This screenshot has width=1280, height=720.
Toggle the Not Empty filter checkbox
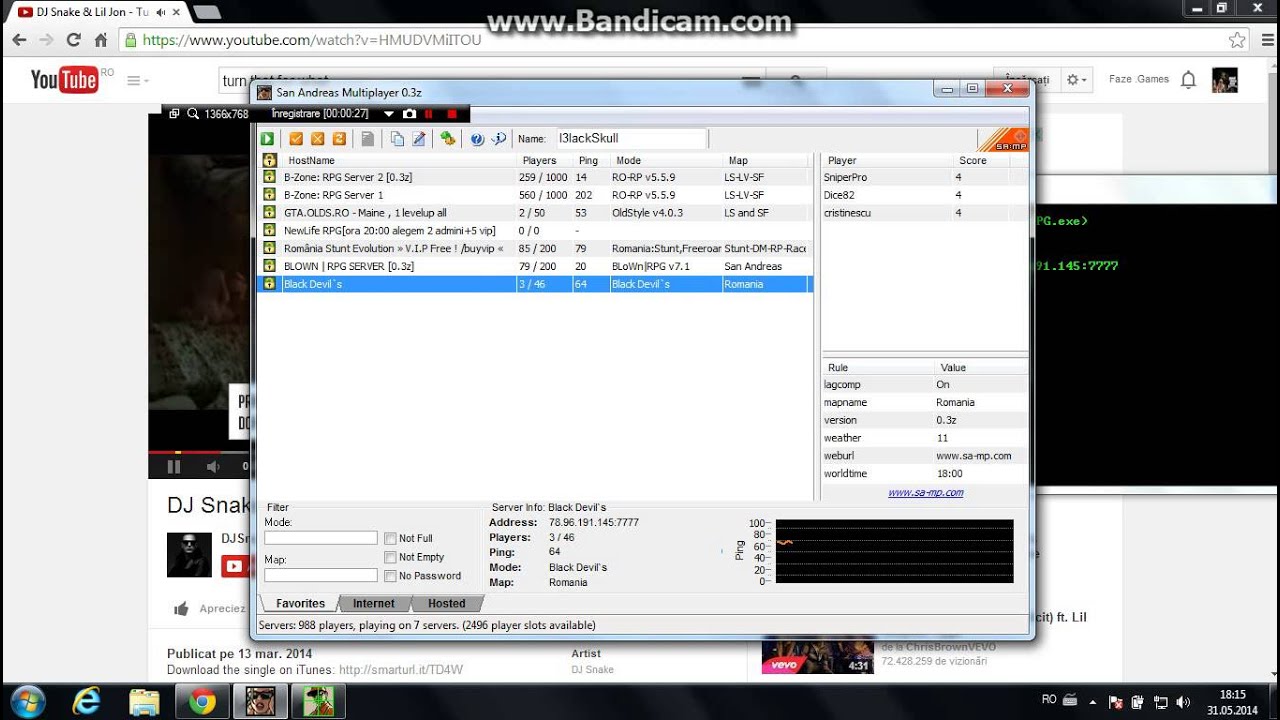390,557
